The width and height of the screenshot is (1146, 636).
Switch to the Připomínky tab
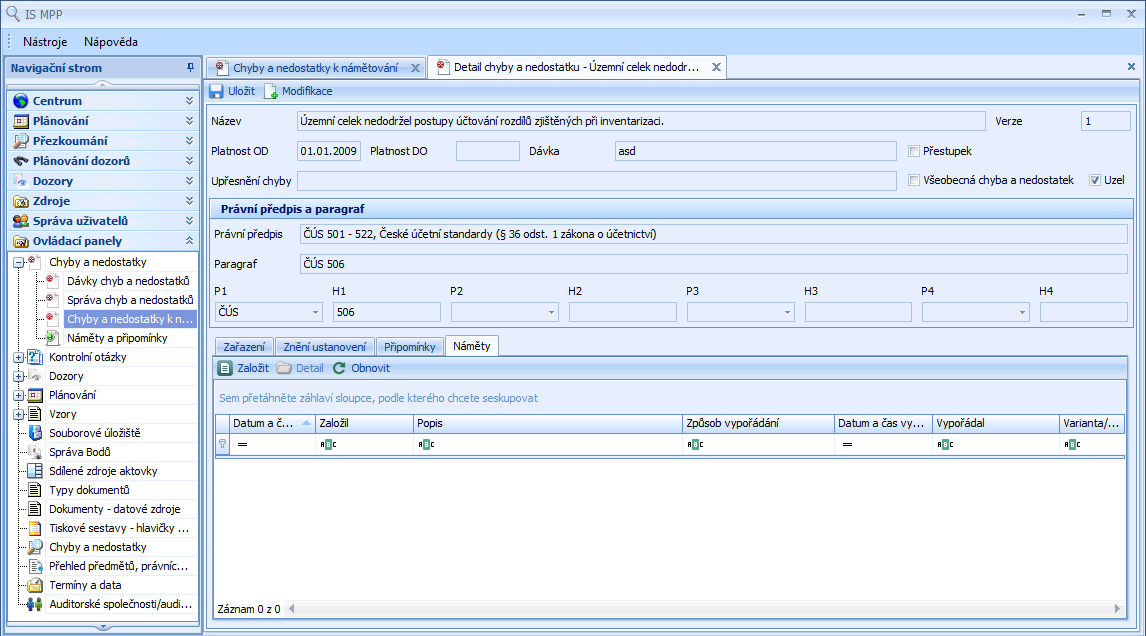click(409, 347)
